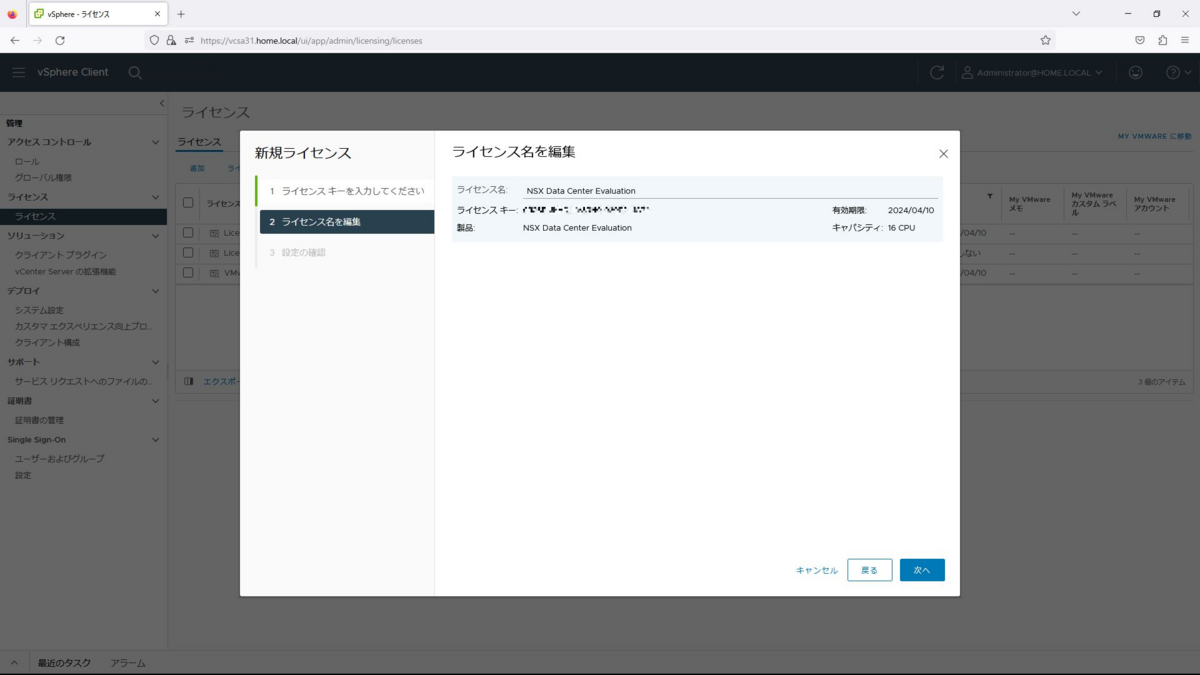Collapse the 証明書 section
Viewport: 1200px width, 675px height.
click(155, 401)
